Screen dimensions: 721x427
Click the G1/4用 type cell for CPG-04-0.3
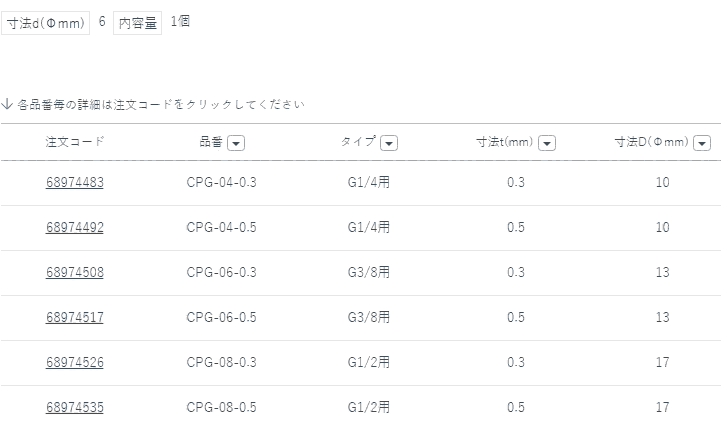coord(369,182)
